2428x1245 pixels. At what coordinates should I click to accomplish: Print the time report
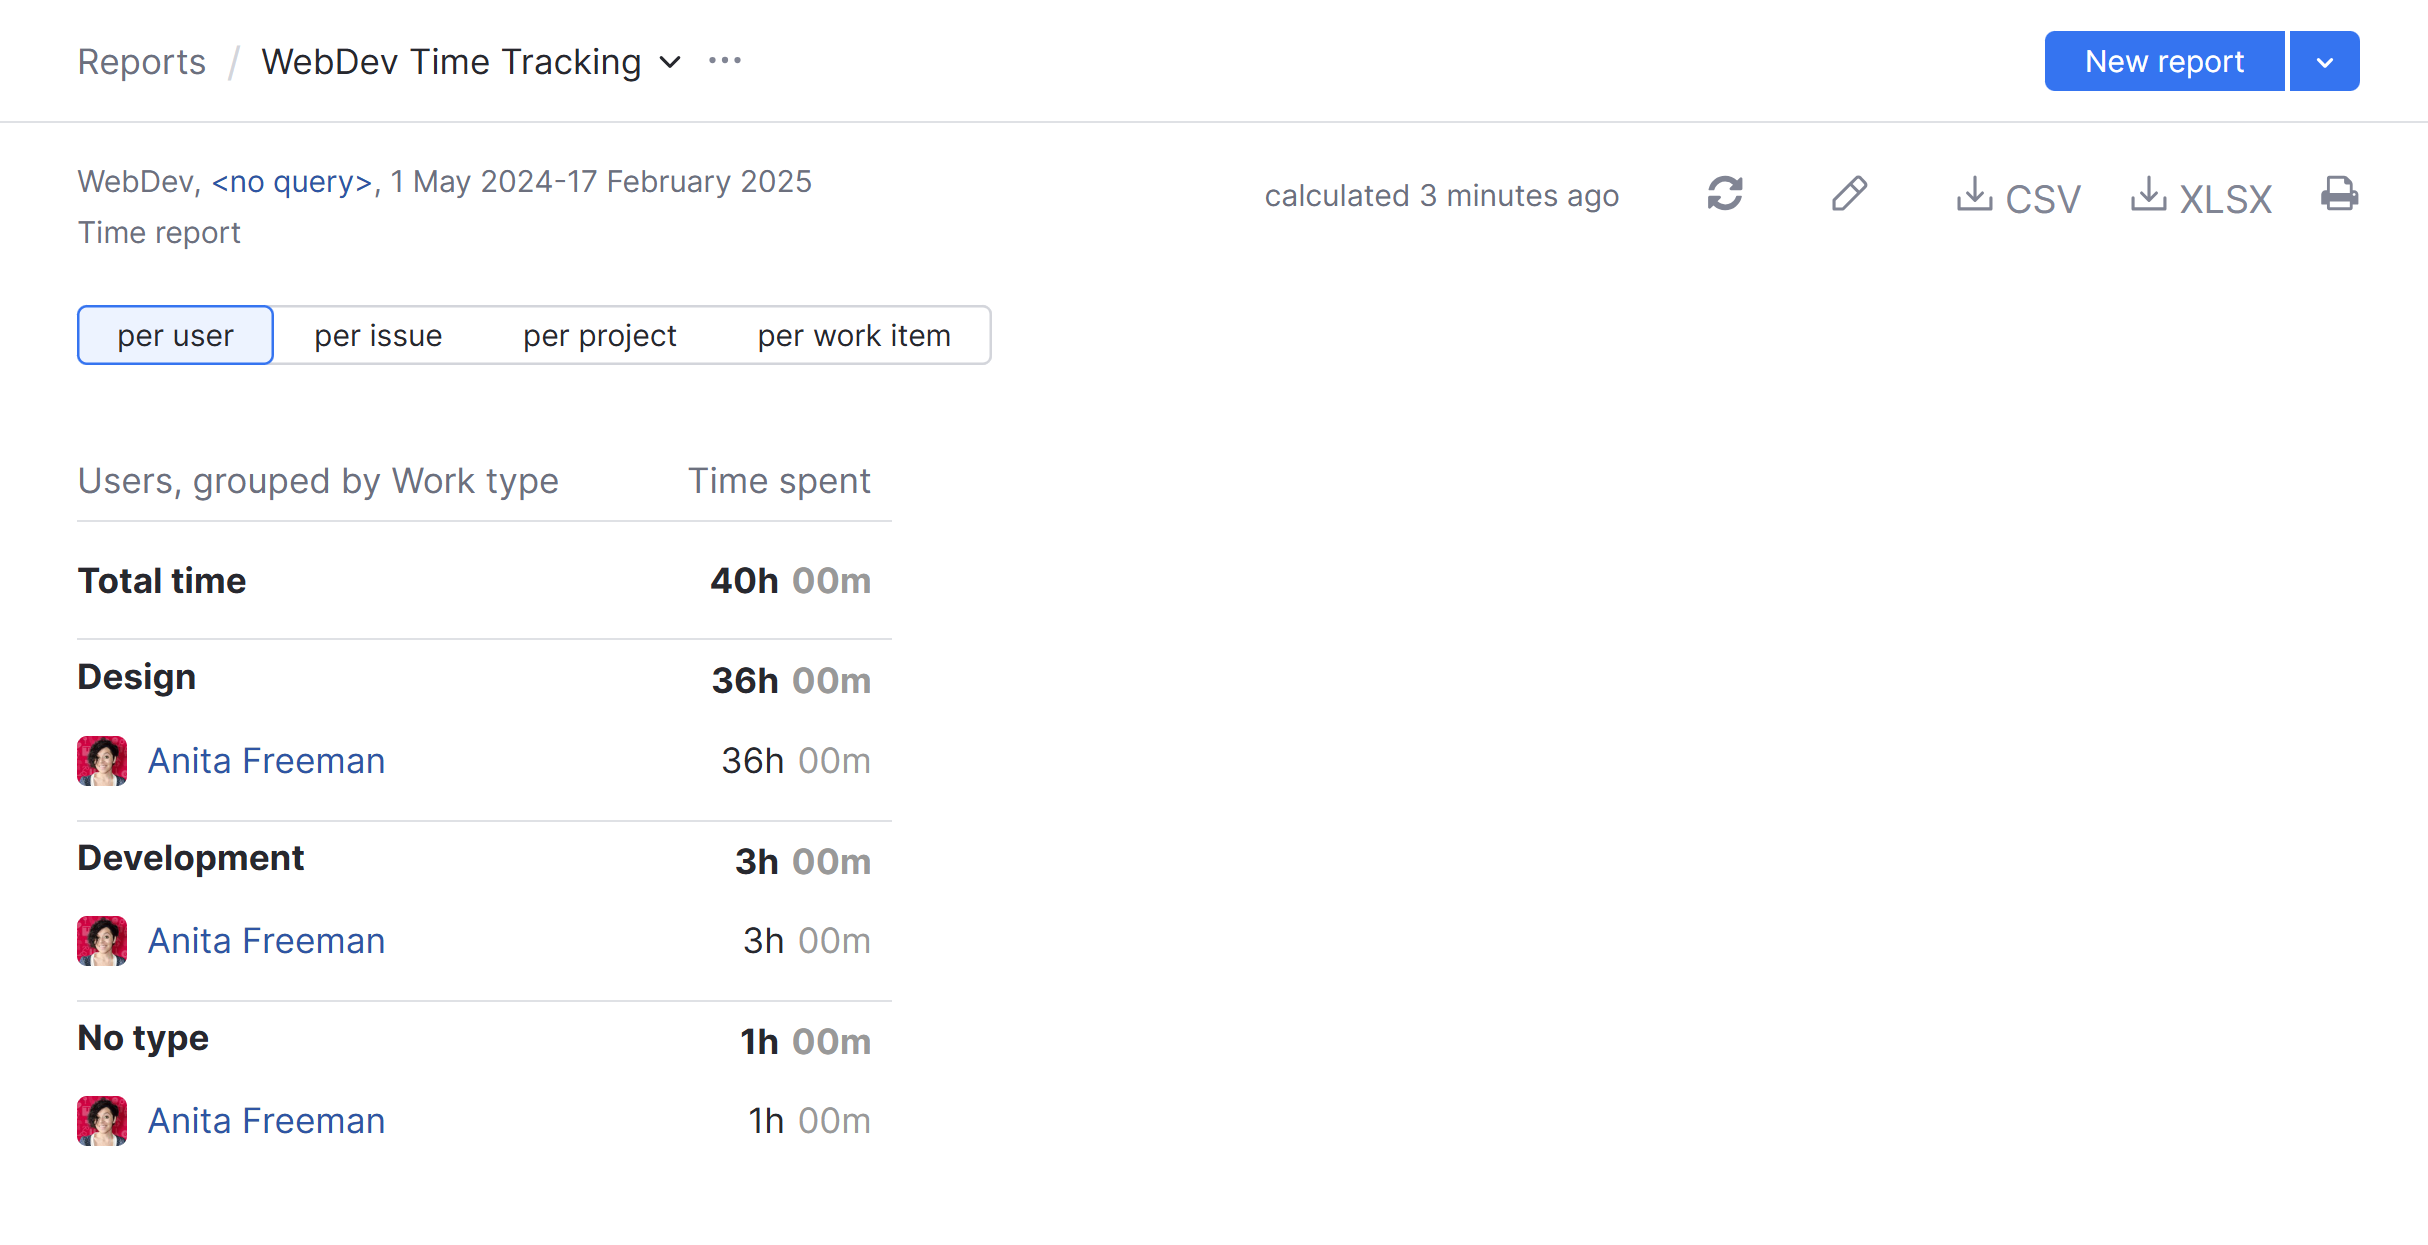coord(2339,194)
